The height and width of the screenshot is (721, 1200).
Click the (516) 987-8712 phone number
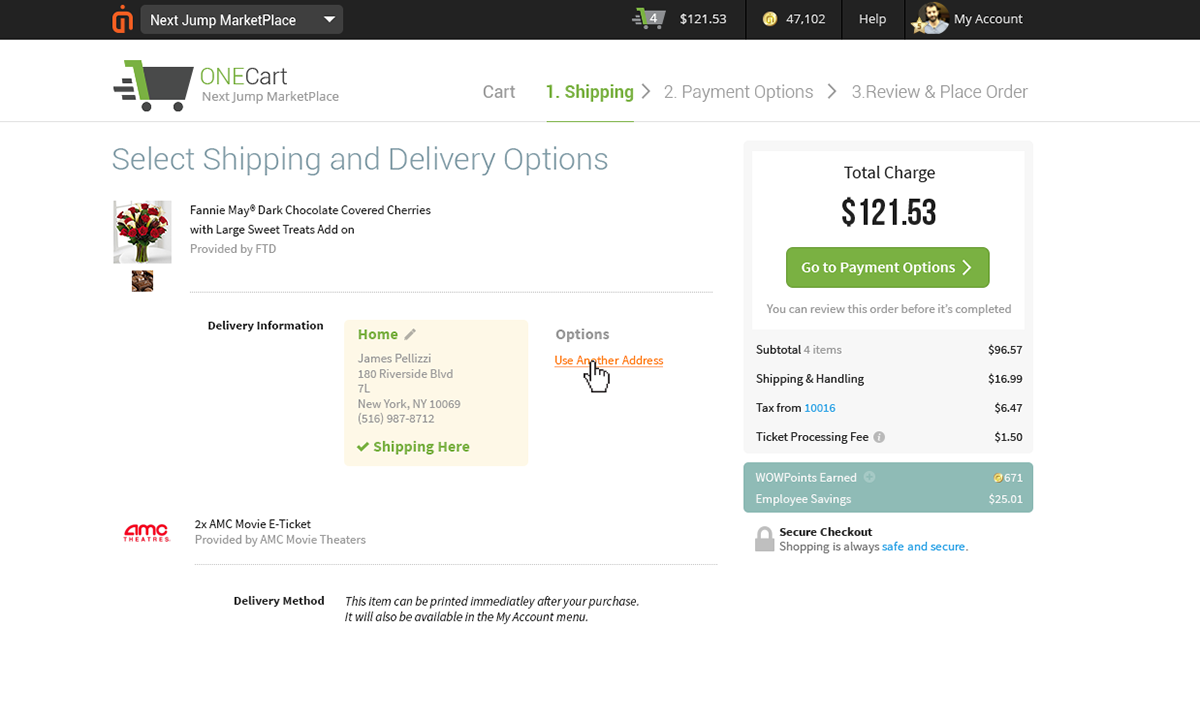pyautogui.click(x=396, y=419)
